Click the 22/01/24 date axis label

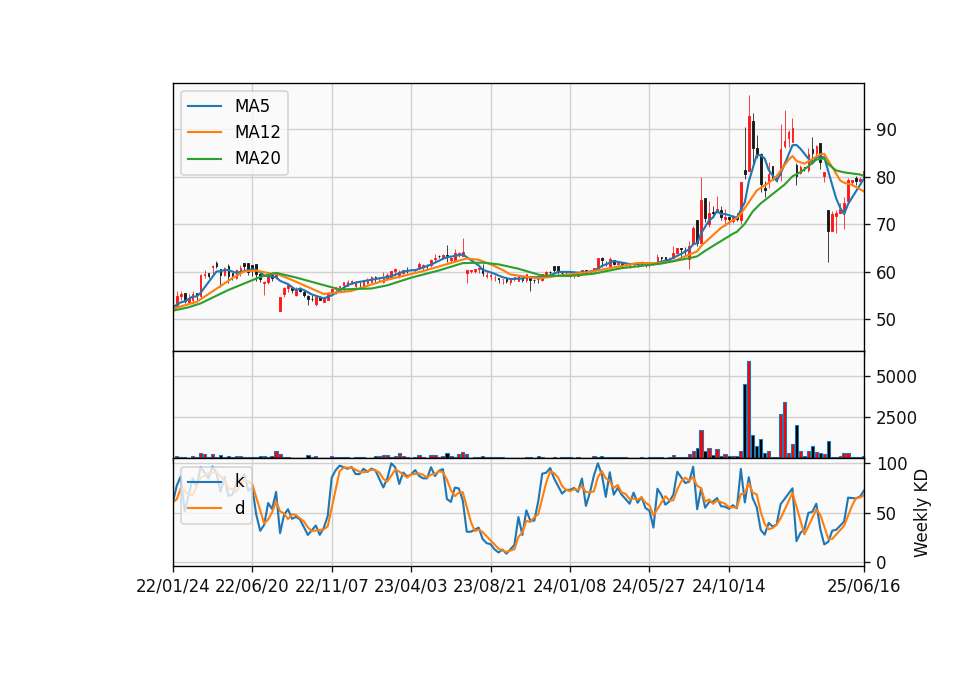tap(173, 586)
